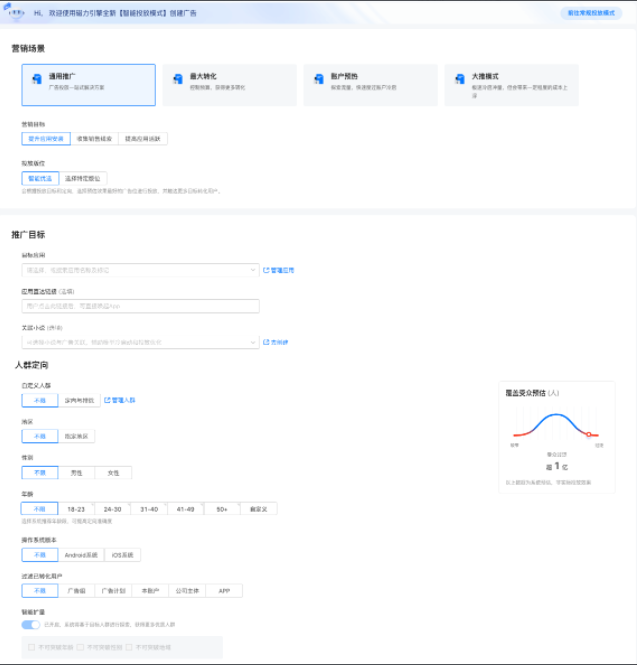Viewport: 637px width, 665px height.
Task: Click the 覆盖受众预估 chart curve
Action: pos(556,425)
